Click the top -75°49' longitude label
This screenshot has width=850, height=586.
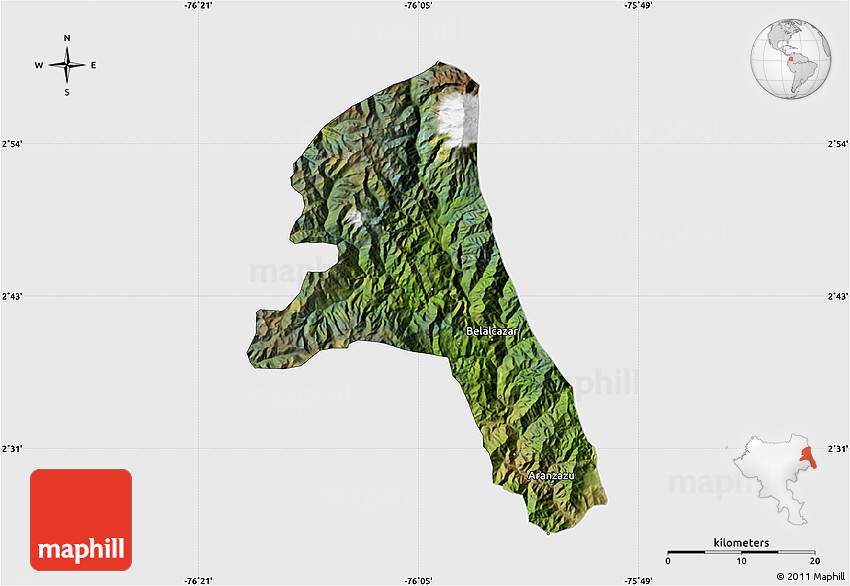[x=638, y=6]
